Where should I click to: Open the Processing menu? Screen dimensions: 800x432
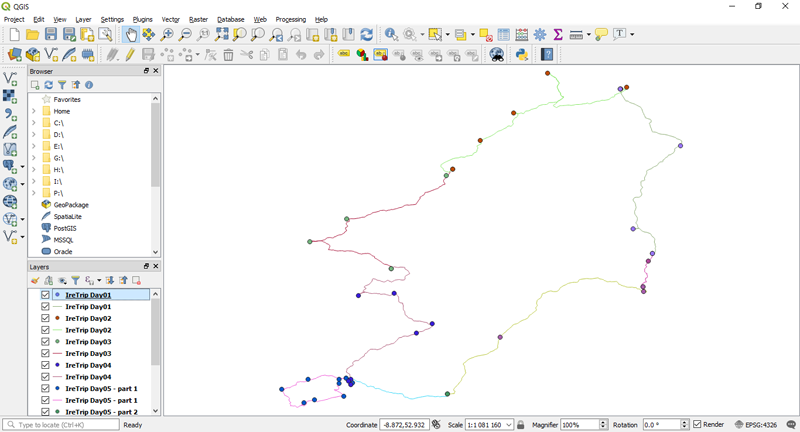coord(291,19)
